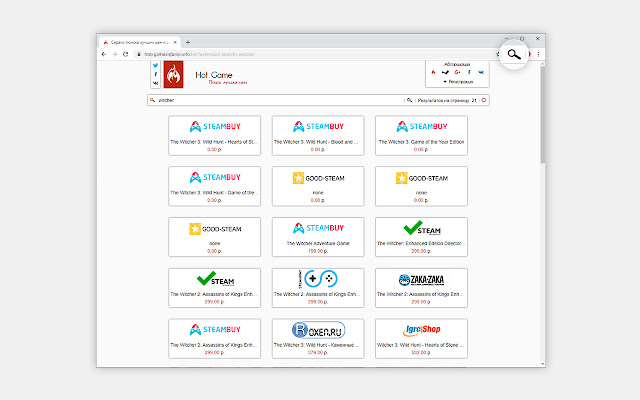Click the URL in the address bar
The image size is (640, 400).
pos(199,54)
